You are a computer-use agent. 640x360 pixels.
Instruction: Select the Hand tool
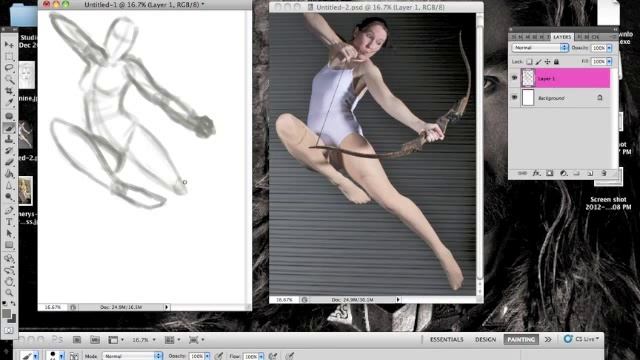[x=9, y=281]
